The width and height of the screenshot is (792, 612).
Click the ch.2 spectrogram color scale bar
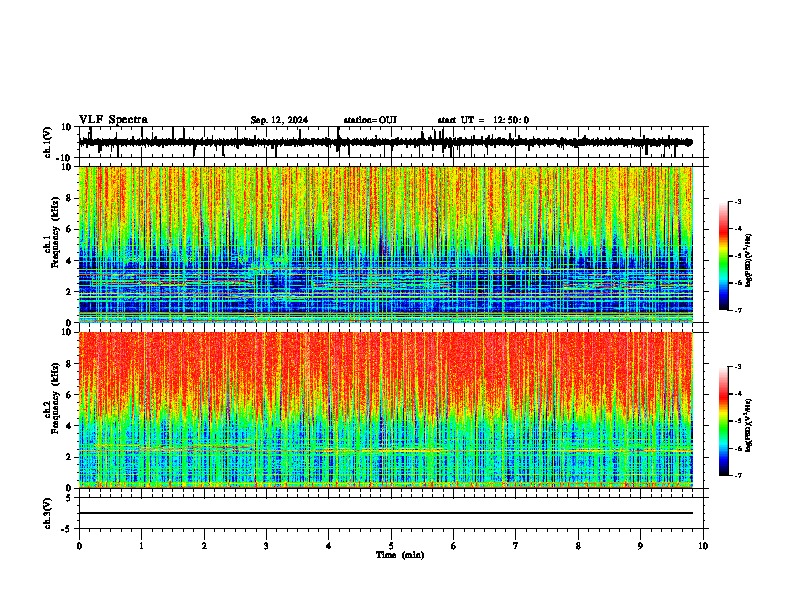(724, 421)
